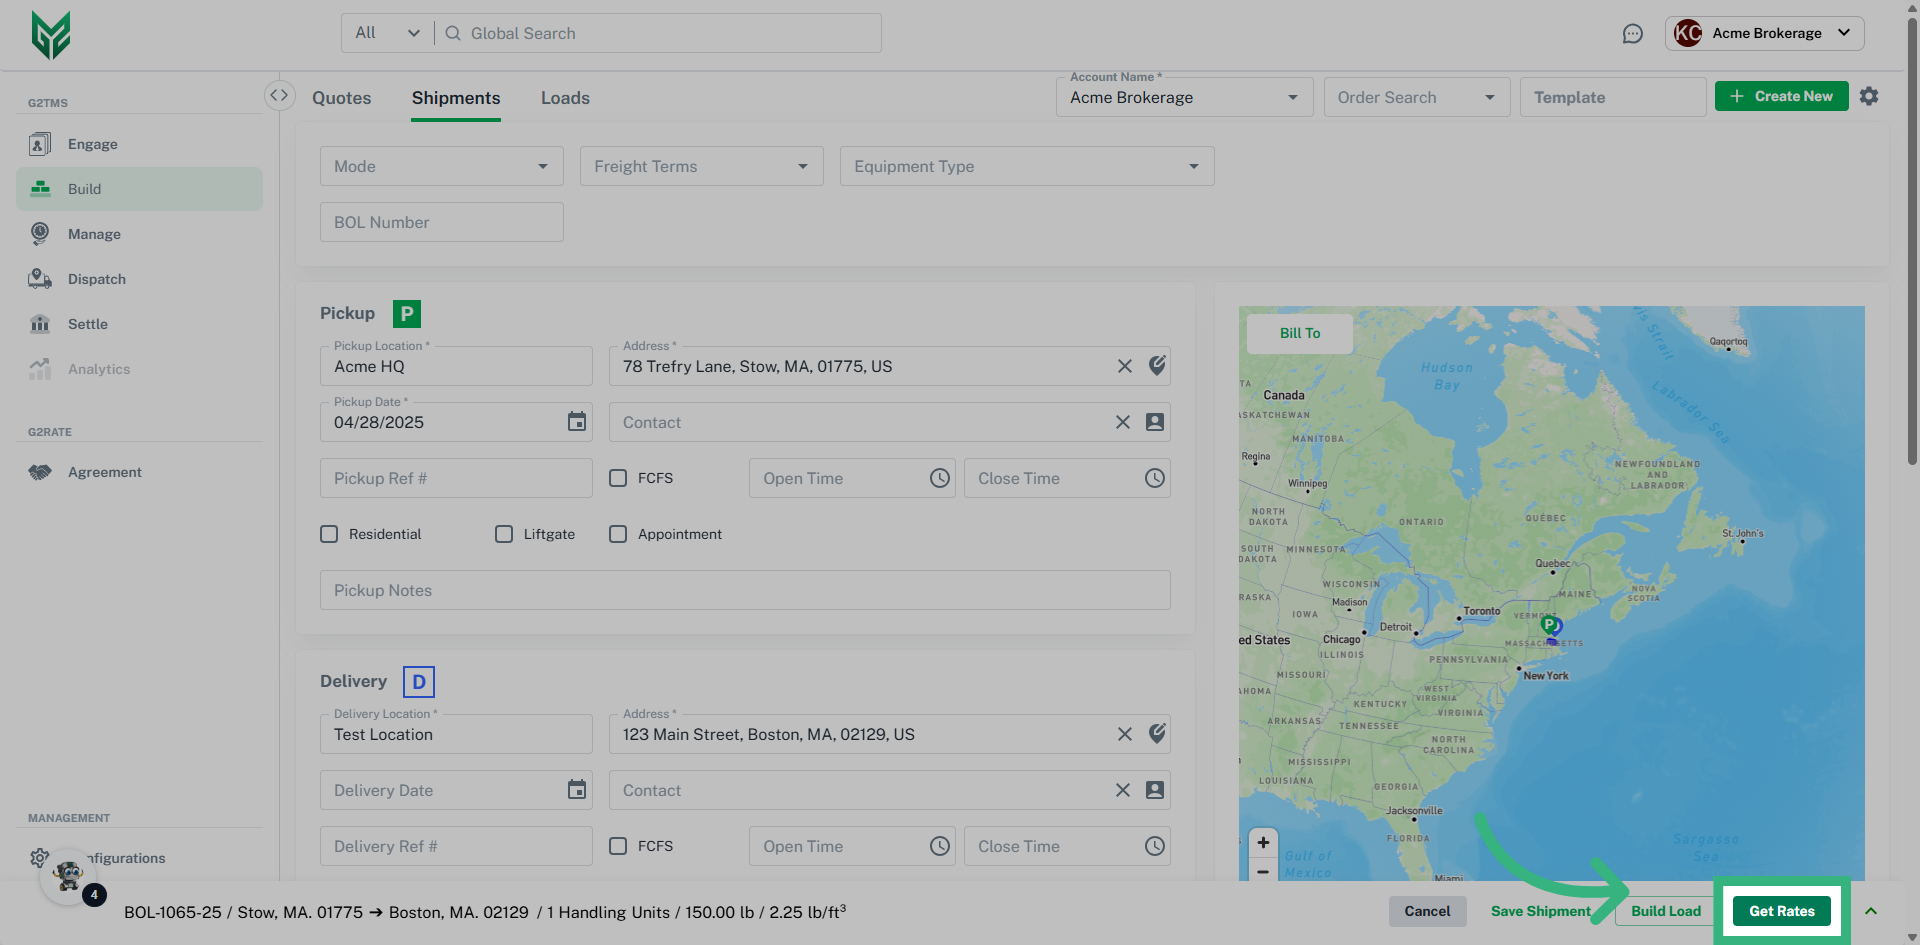
Task: Expand the Mode dropdown
Action: [x=441, y=166]
